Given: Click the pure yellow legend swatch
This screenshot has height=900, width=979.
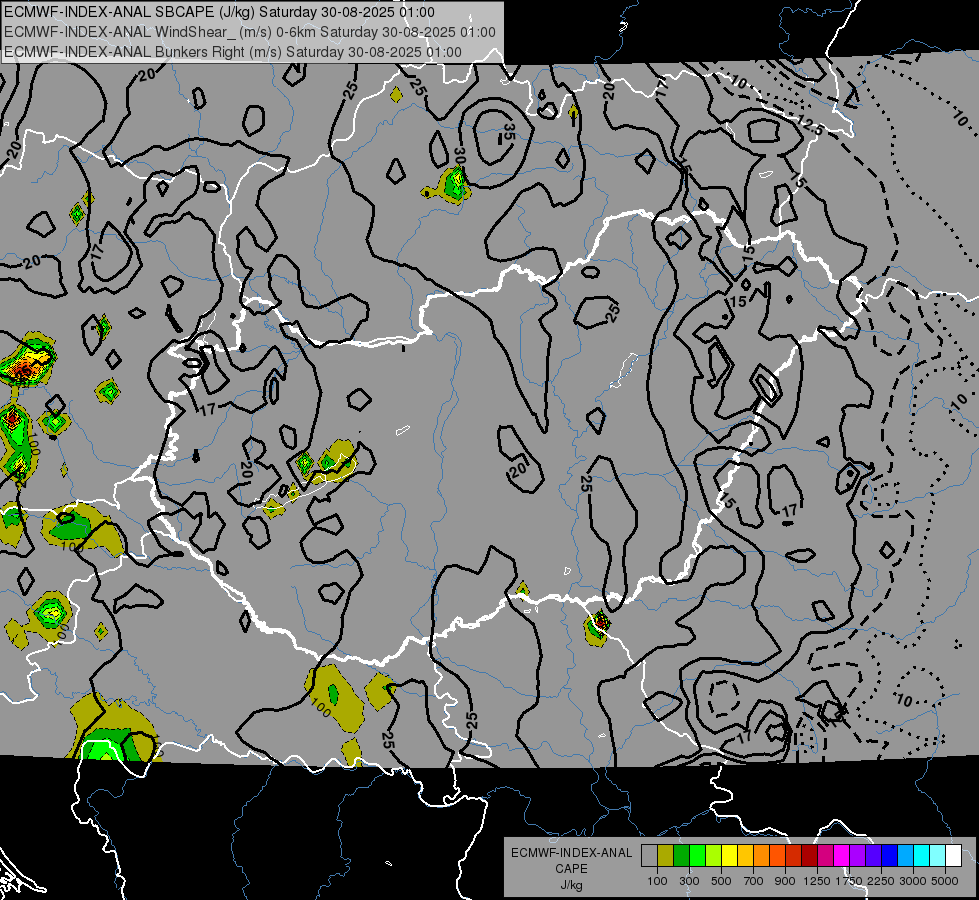Looking at the screenshot, I should click(x=729, y=856).
